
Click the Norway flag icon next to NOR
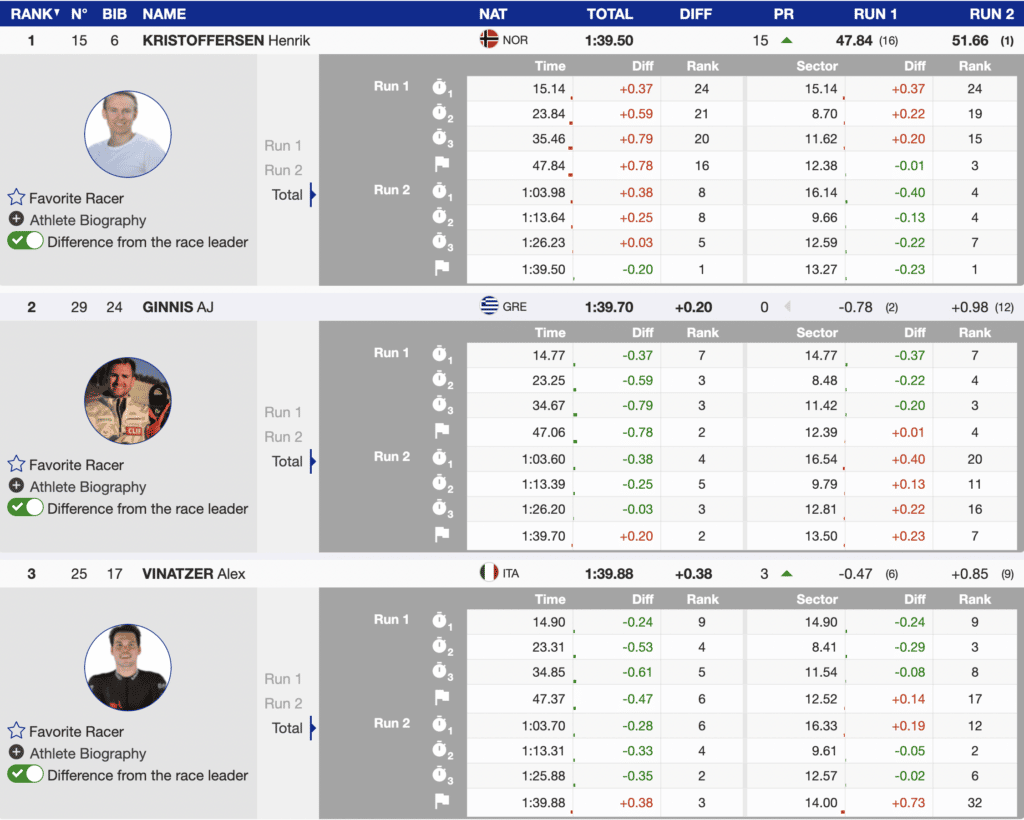coord(489,40)
